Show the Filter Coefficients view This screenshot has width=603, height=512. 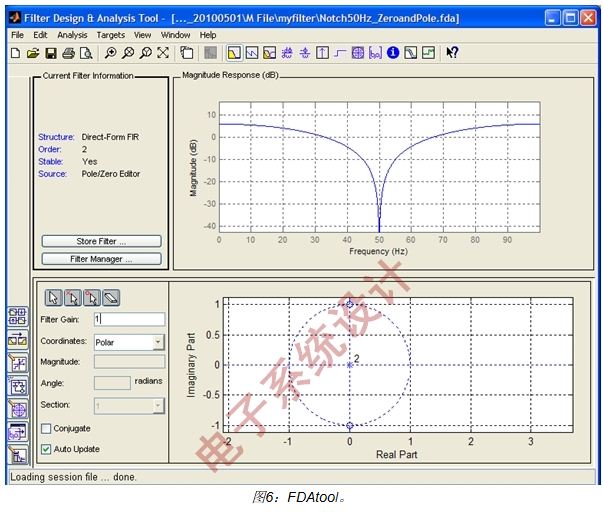375,53
